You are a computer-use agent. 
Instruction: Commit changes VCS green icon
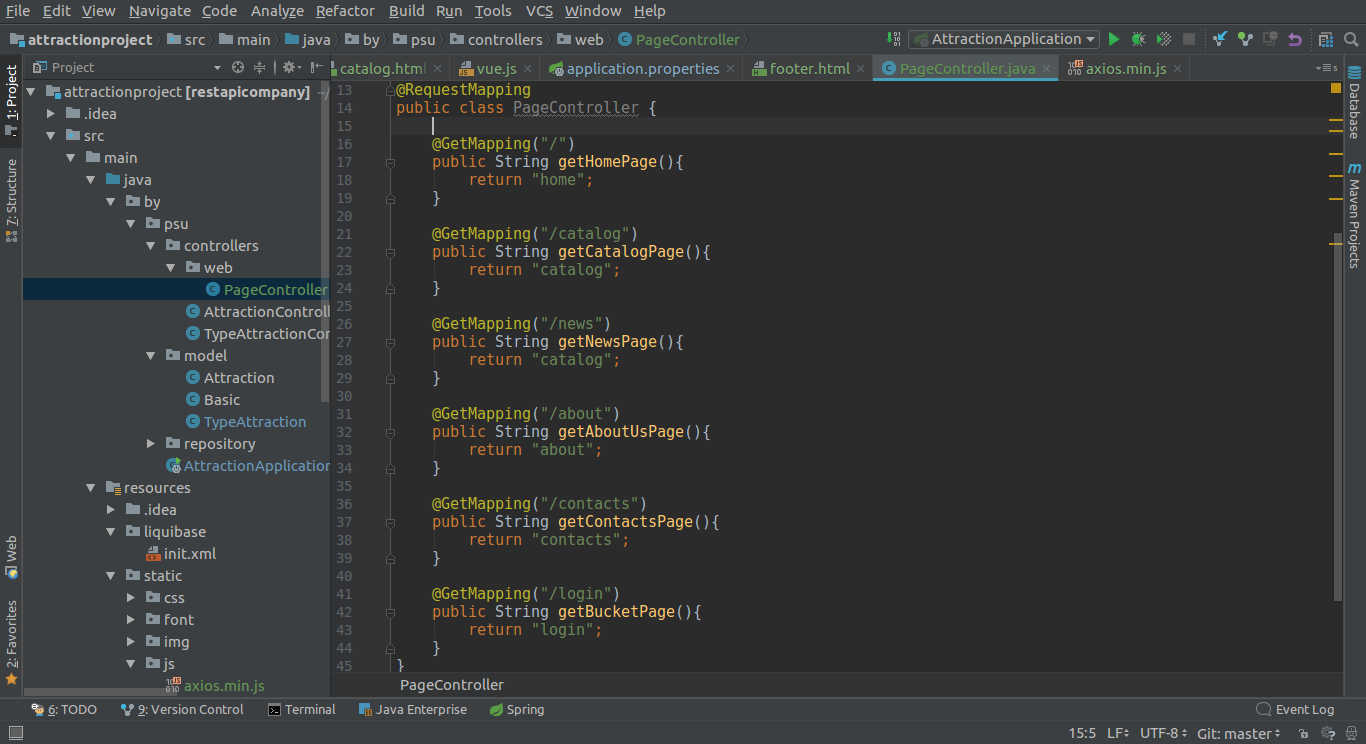[x=1245, y=40]
